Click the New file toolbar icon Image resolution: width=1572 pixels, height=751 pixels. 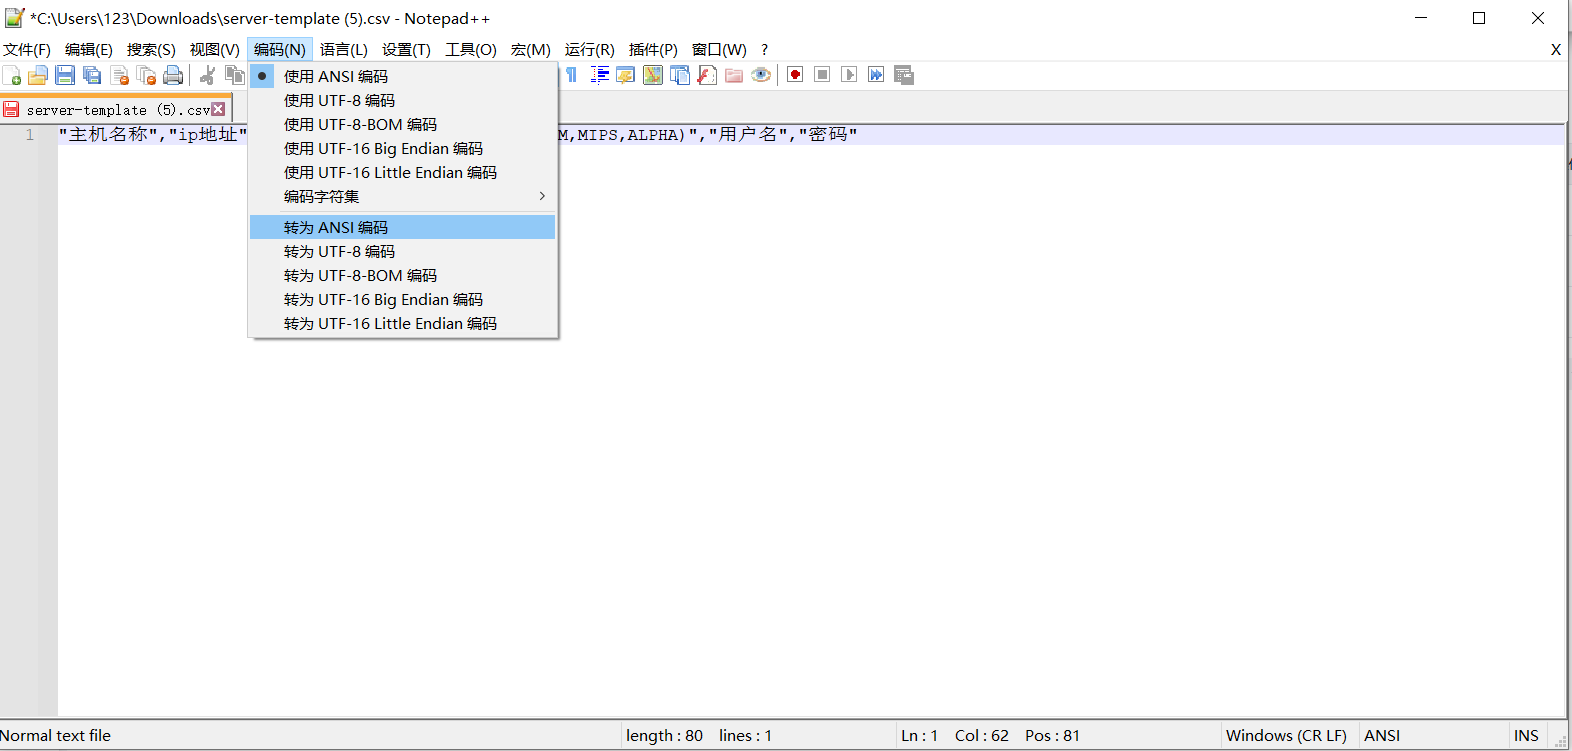pyautogui.click(x=12, y=75)
